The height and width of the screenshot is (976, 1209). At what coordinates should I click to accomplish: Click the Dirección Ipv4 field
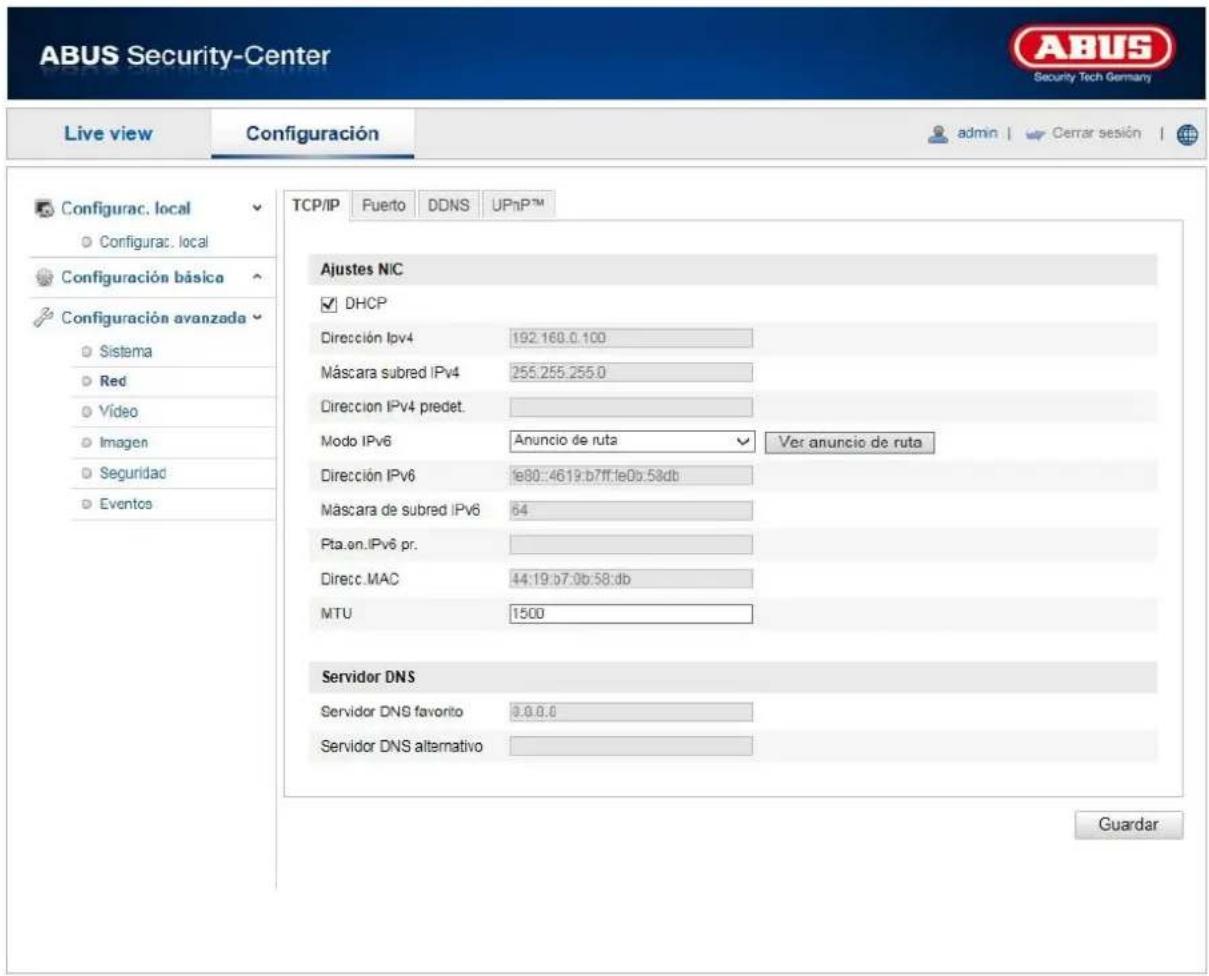(x=630, y=337)
